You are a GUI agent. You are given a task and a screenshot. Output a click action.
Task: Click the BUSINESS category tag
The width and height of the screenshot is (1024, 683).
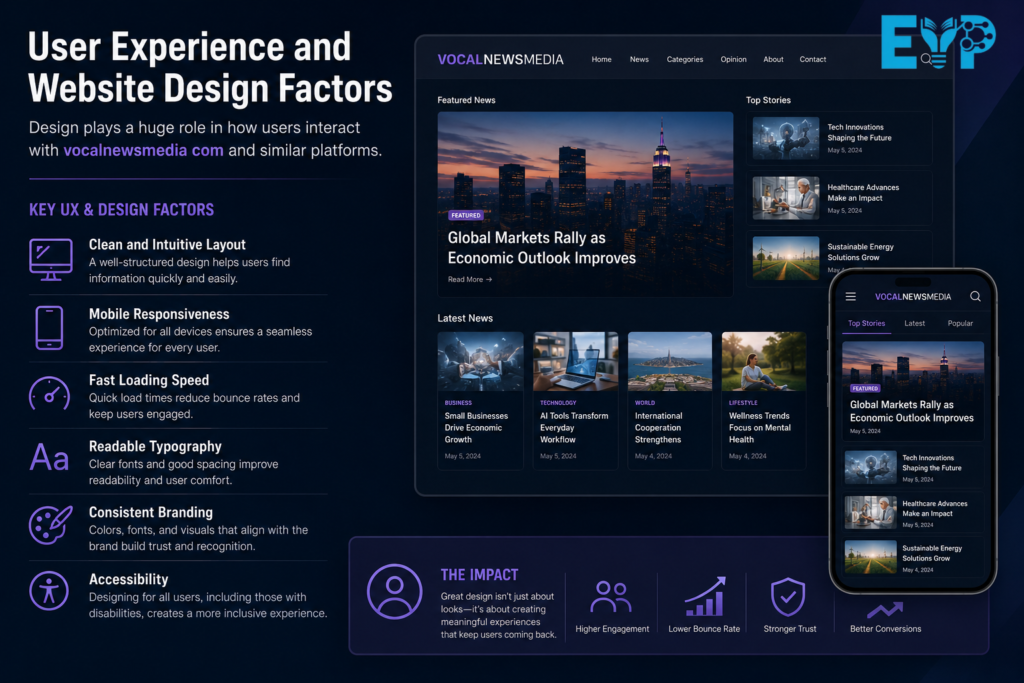point(458,403)
